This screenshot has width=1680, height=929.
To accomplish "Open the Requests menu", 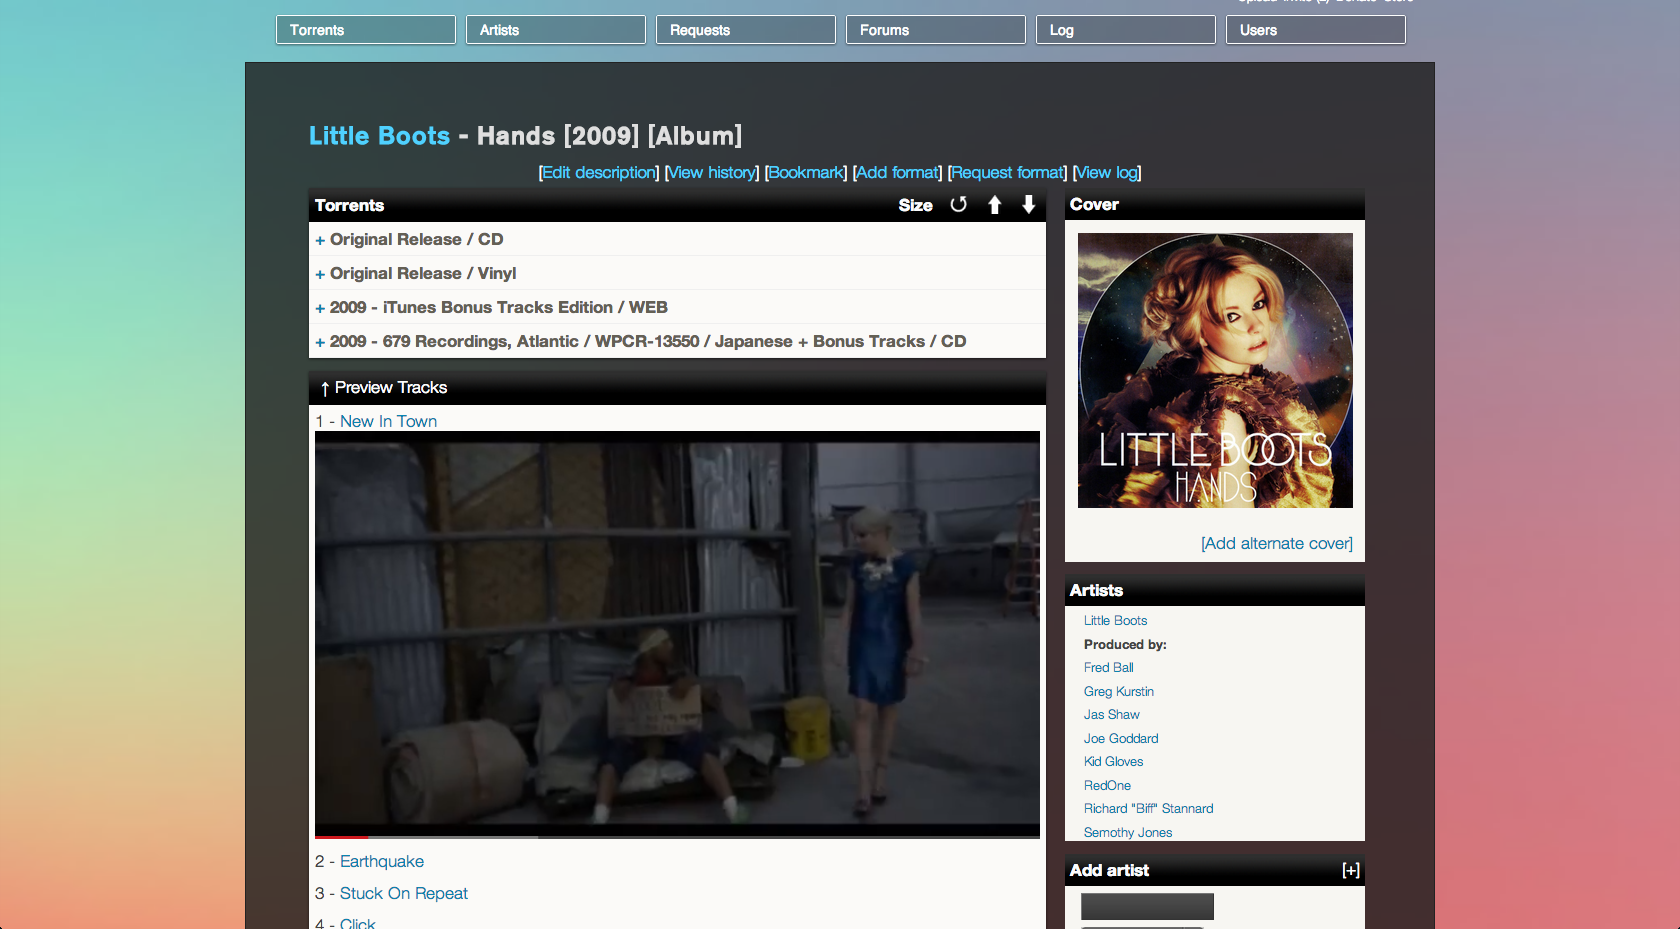I will tap(746, 30).
